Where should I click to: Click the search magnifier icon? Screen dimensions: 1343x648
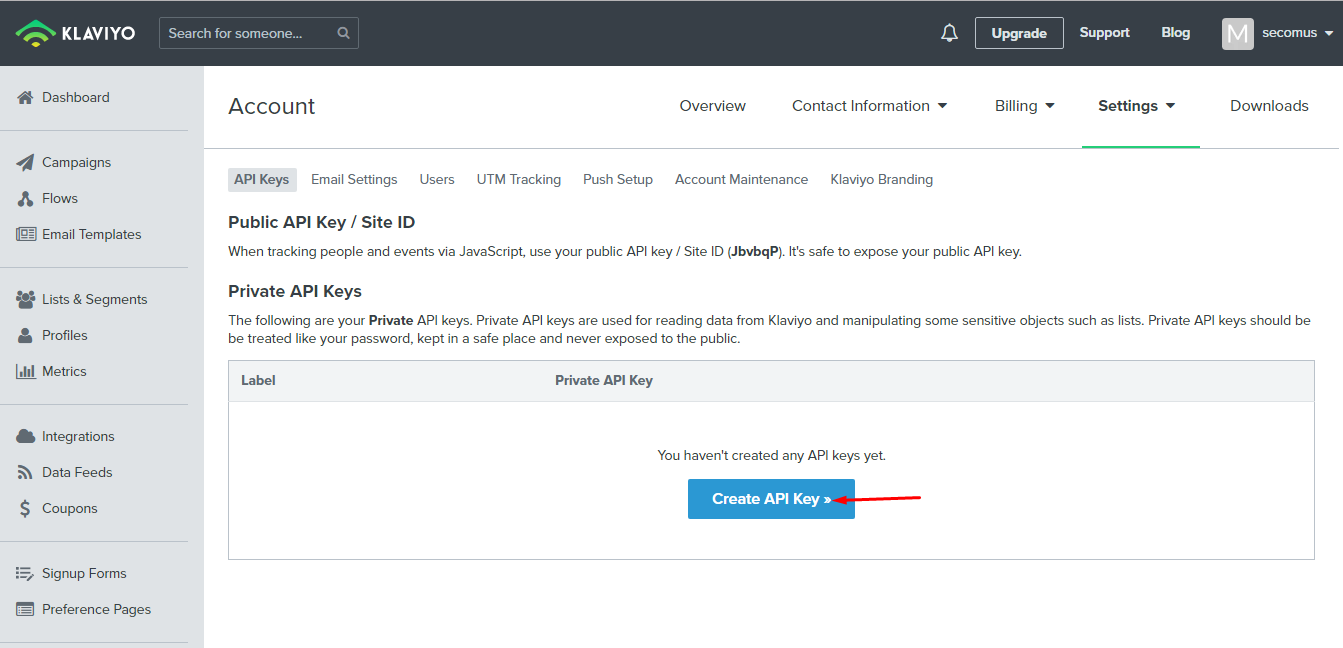point(343,33)
